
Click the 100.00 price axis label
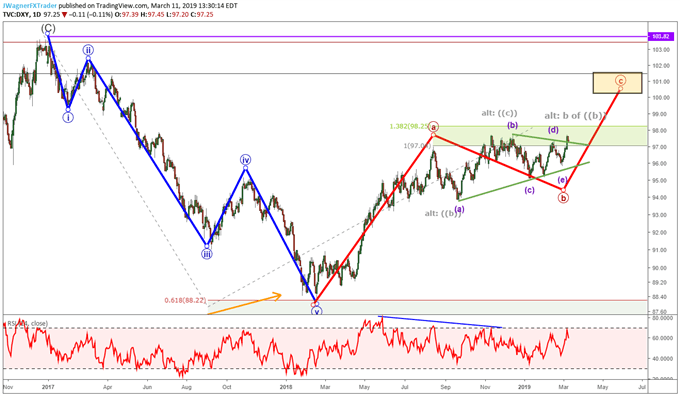pyautogui.click(x=661, y=98)
